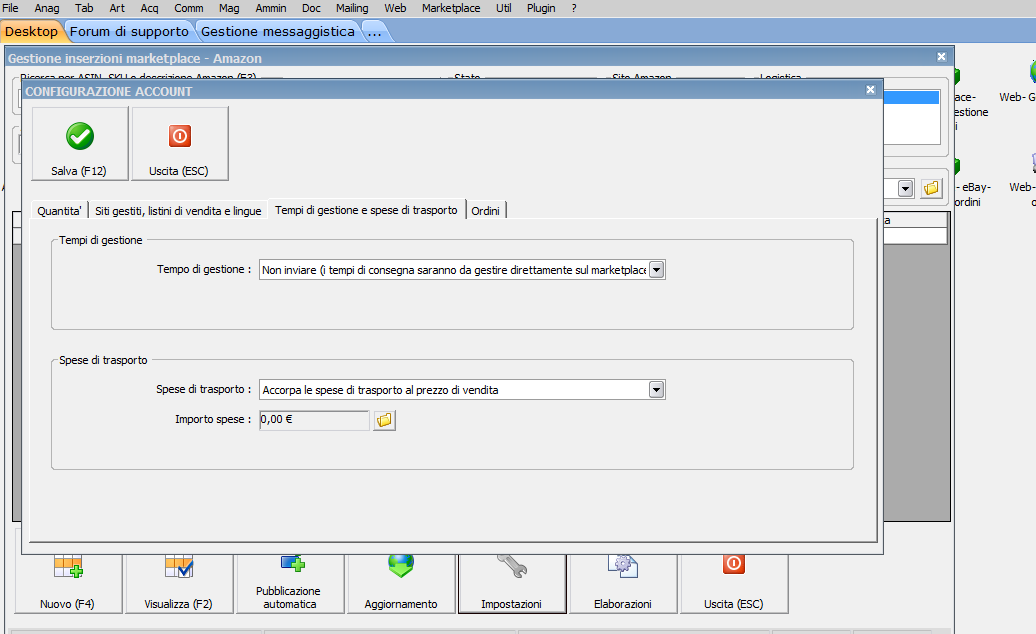Open the Anag menu
Viewport: 1036px width, 634px height.
[x=47, y=8]
